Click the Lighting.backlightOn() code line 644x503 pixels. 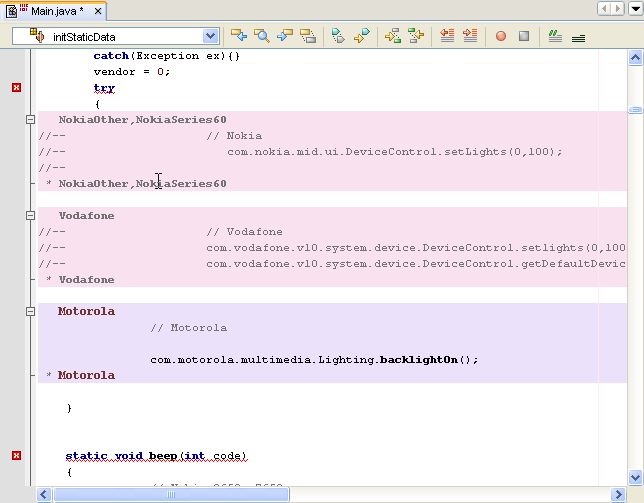point(314,360)
